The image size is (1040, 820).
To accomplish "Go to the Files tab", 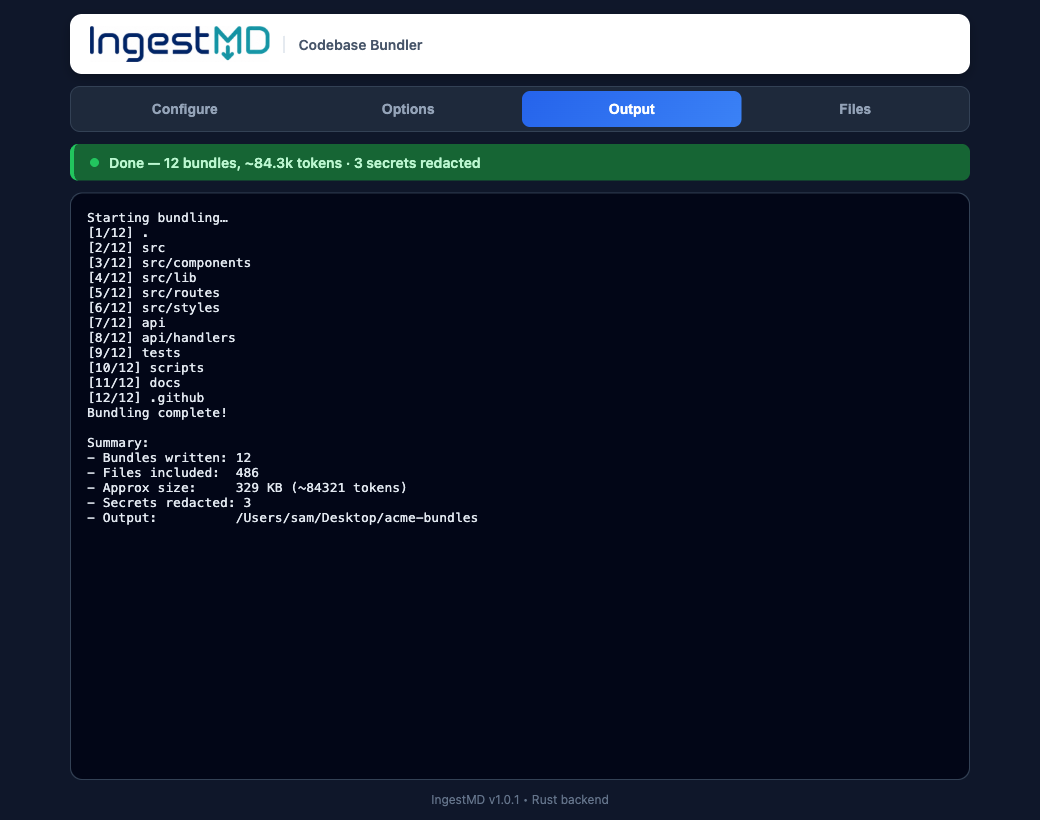I will tap(854, 109).
